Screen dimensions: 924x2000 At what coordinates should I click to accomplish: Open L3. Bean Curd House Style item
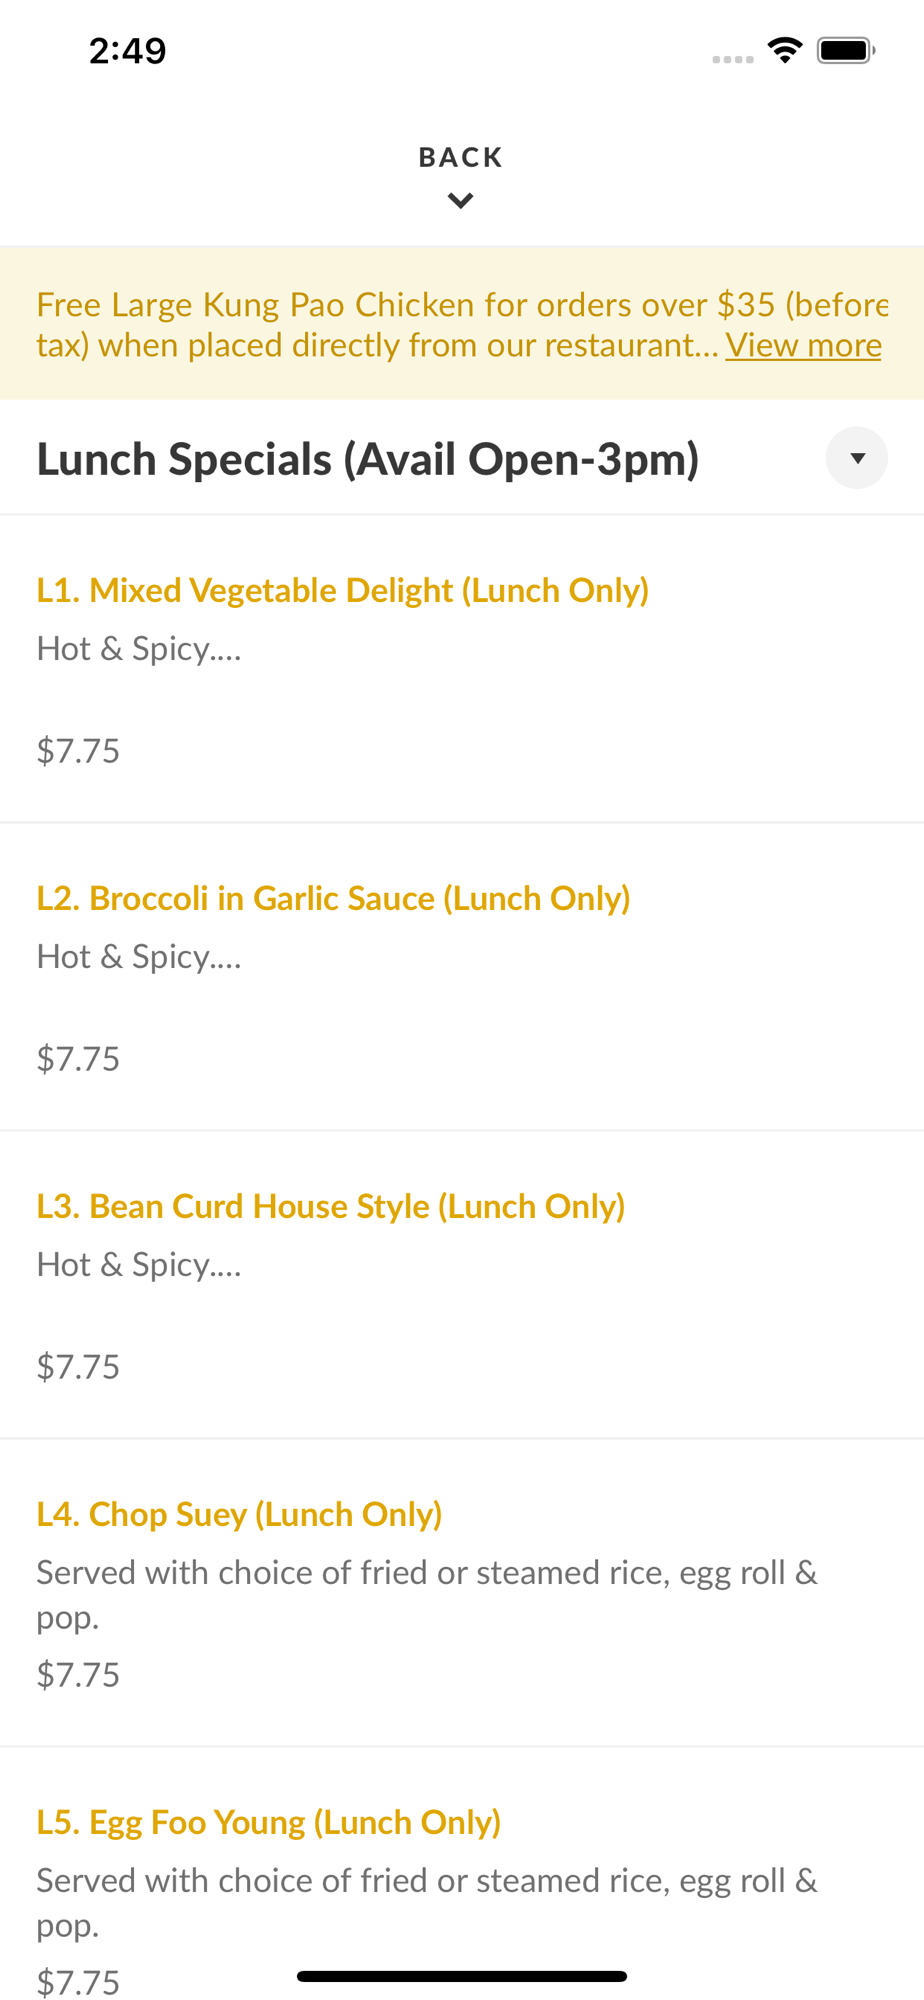click(x=330, y=1206)
